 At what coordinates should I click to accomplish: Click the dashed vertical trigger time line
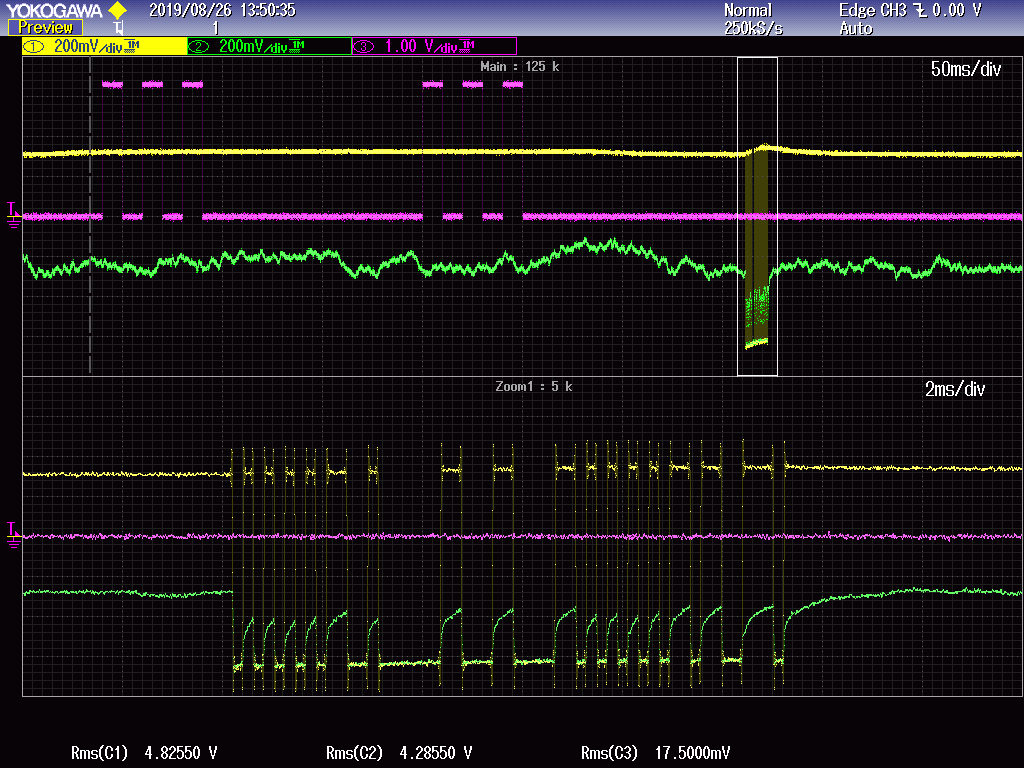pos(90,216)
